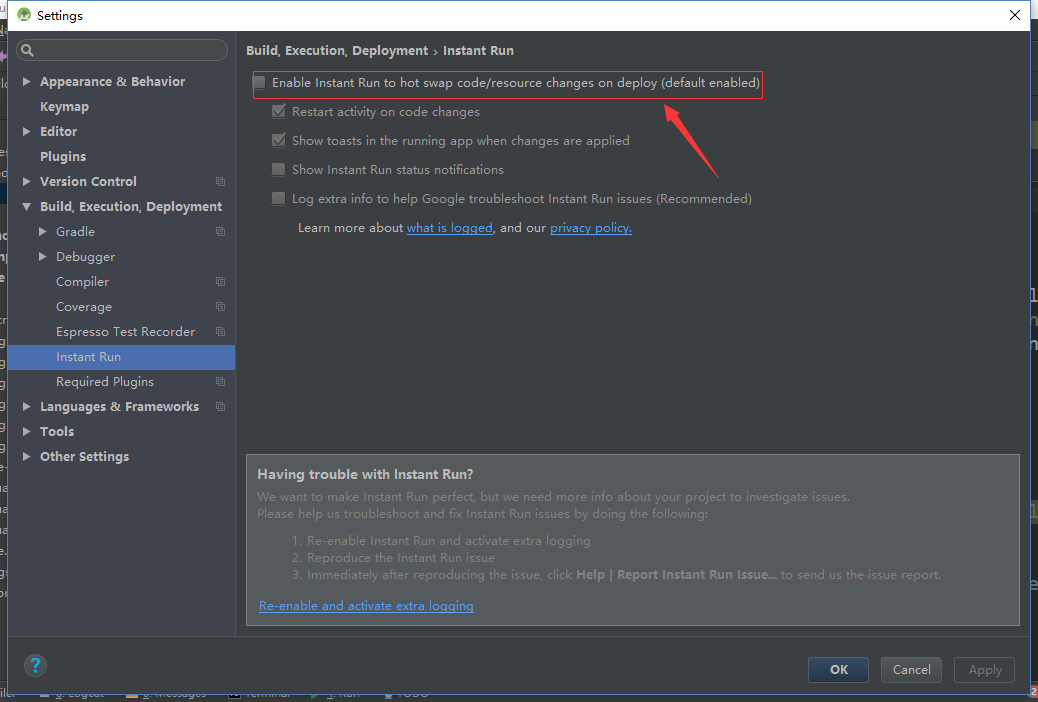Select Languages & Frameworks label
1038x702 pixels.
tap(119, 407)
